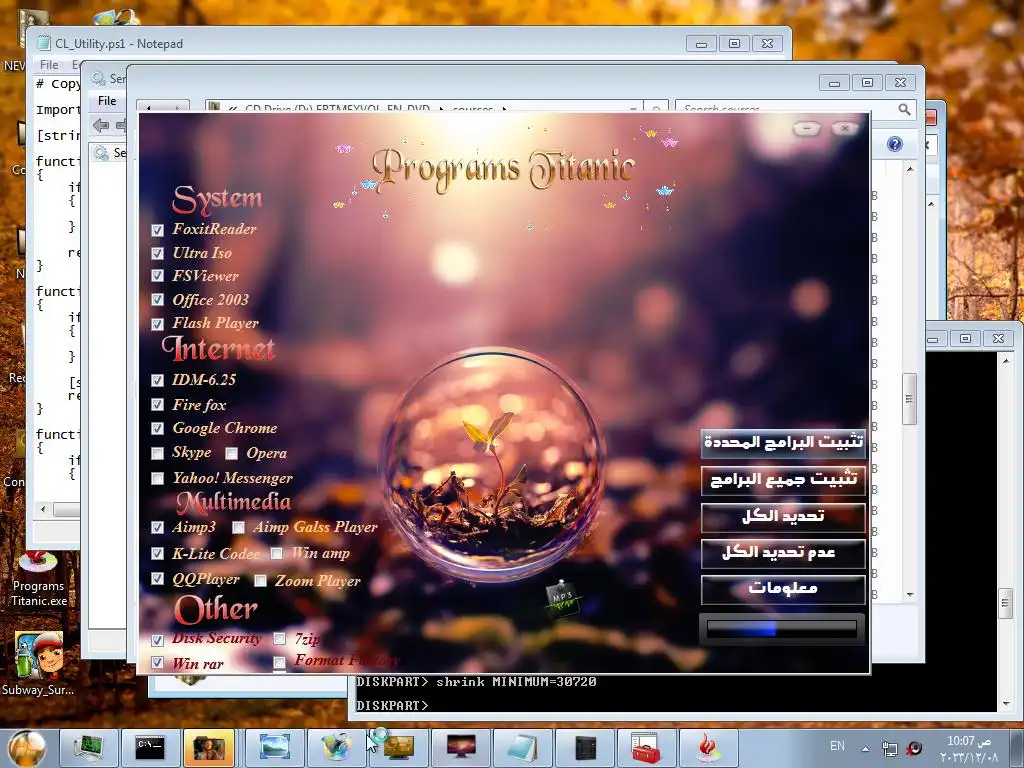Click the EN language indicator
This screenshot has width=1024, height=768.
pyautogui.click(x=837, y=746)
